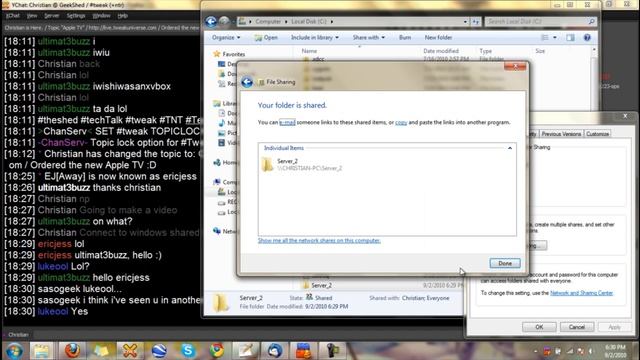This screenshot has width=640, height=360.
Task: Click Done in File Sharing dialog
Action: coord(505,263)
